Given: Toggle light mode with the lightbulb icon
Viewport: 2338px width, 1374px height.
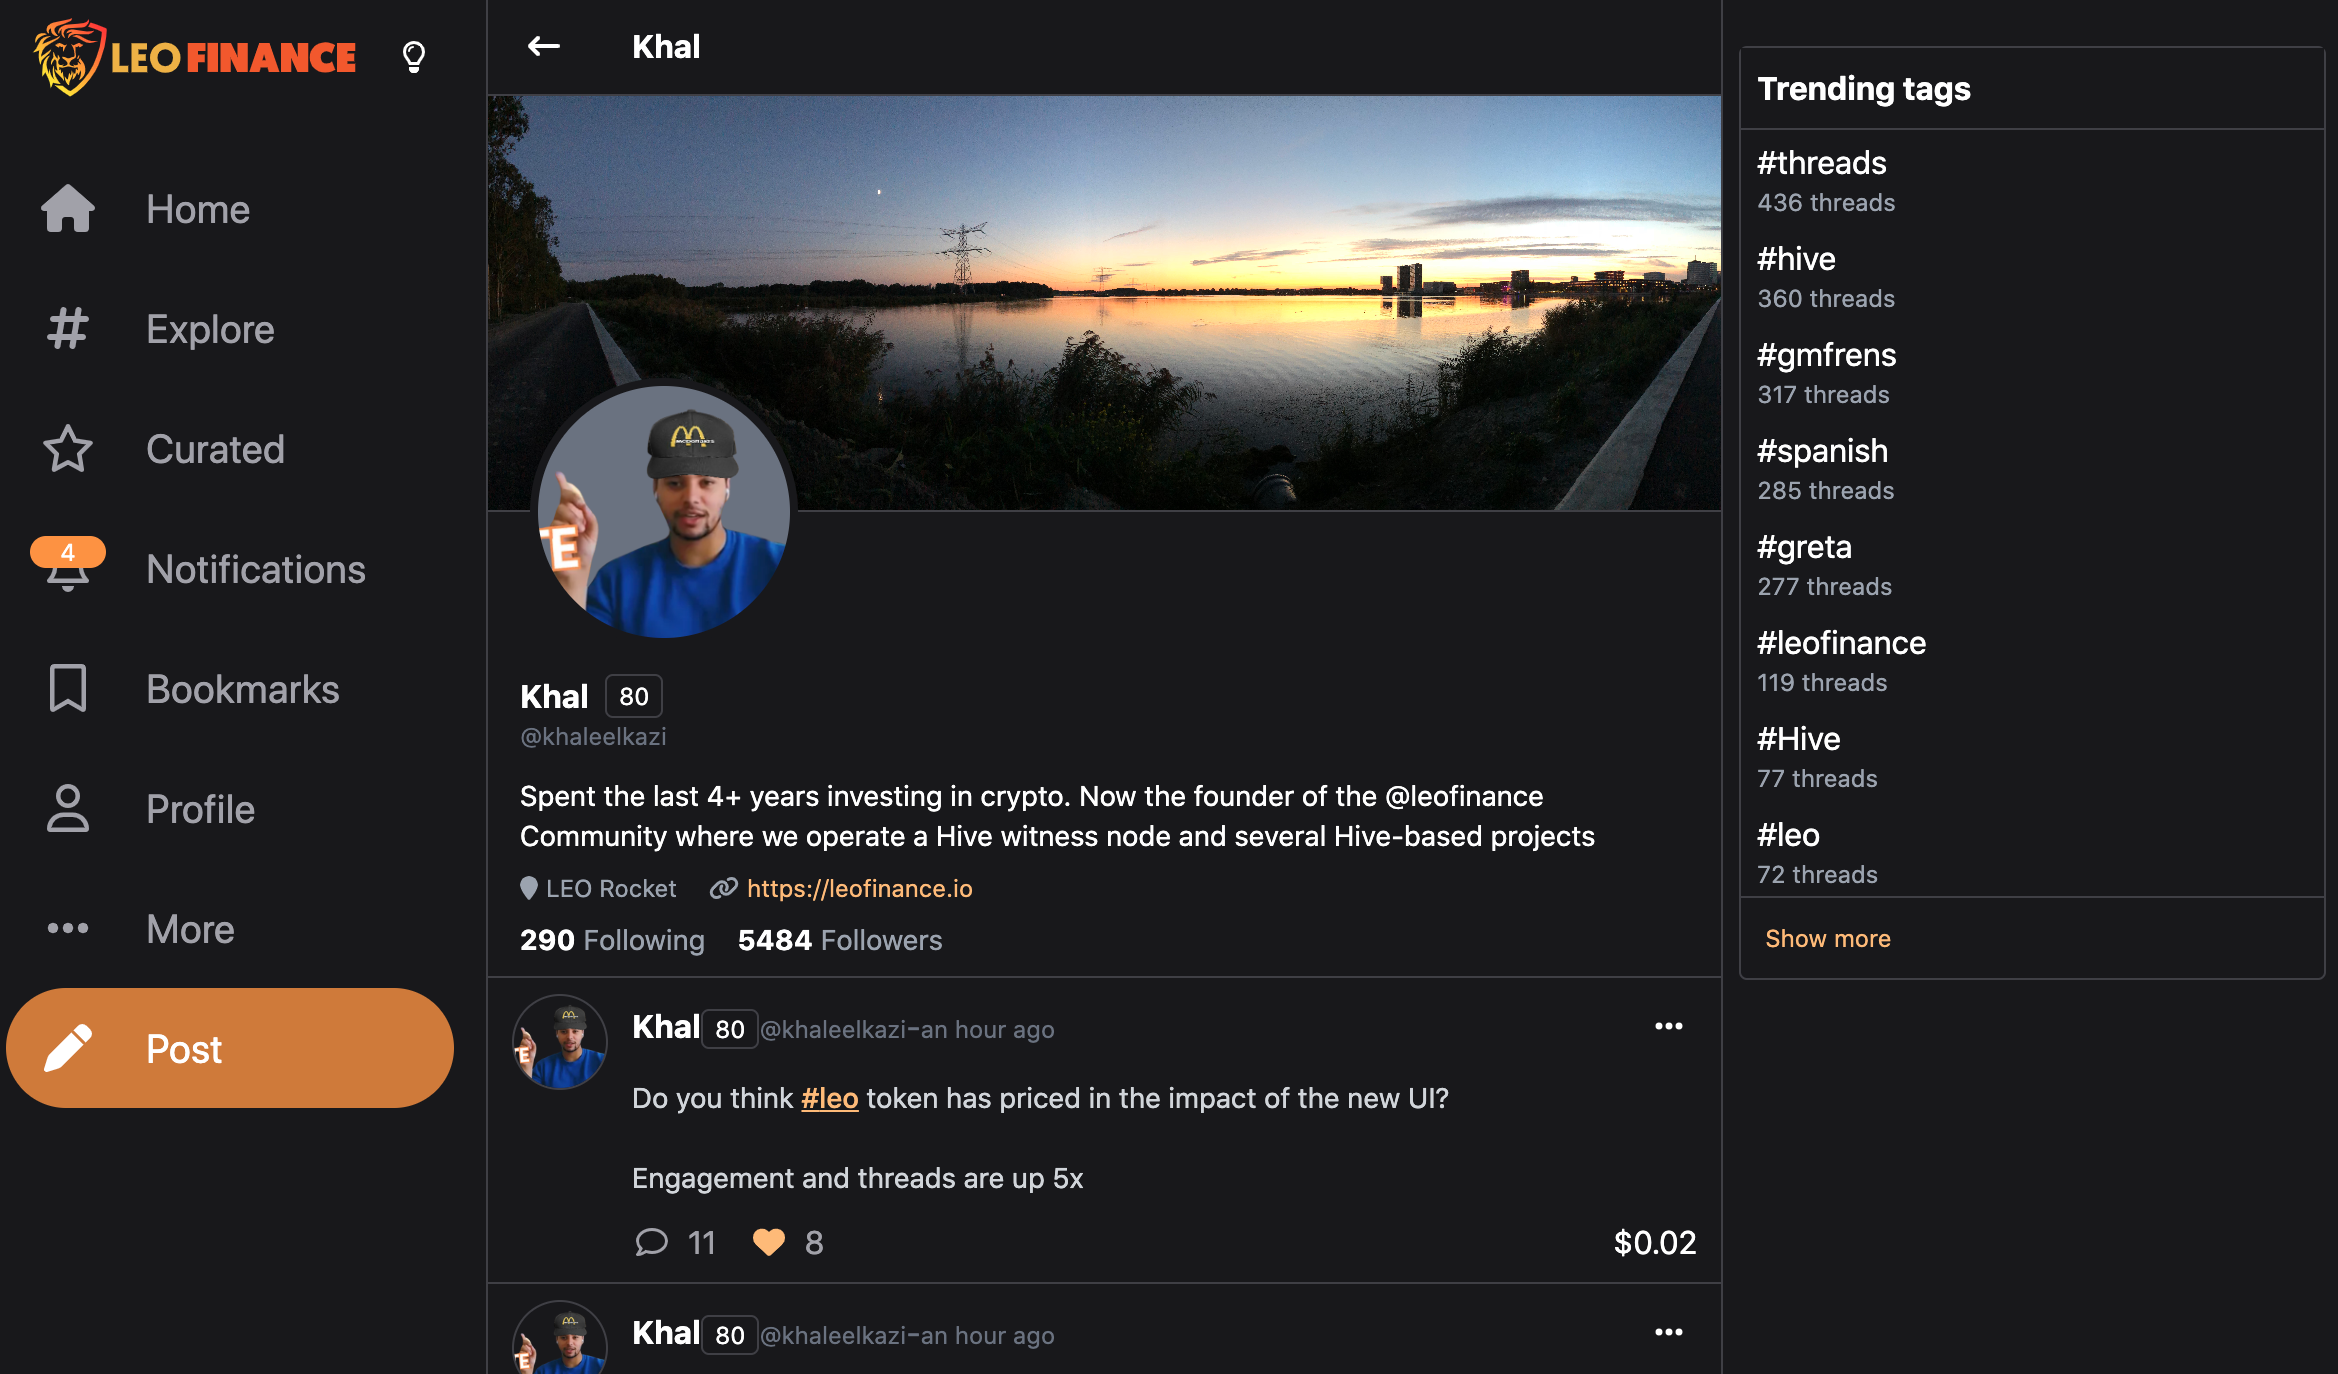Looking at the screenshot, I should point(413,56).
